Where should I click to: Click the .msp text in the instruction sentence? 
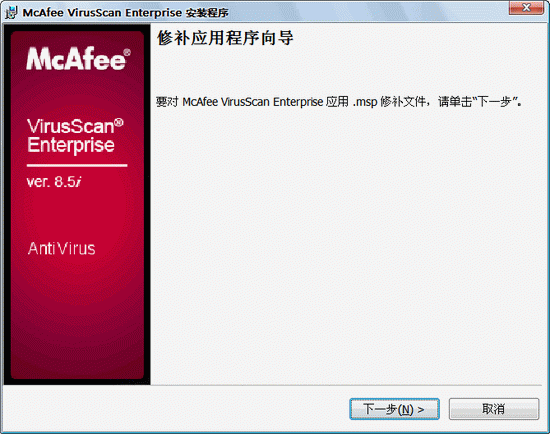click(x=365, y=102)
